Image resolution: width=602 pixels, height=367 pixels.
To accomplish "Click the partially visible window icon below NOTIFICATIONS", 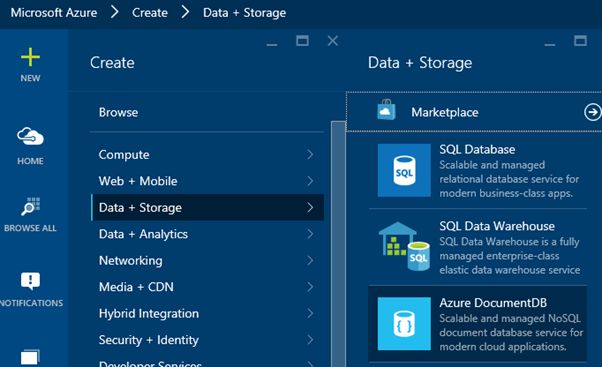I will [x=30, y=357].
